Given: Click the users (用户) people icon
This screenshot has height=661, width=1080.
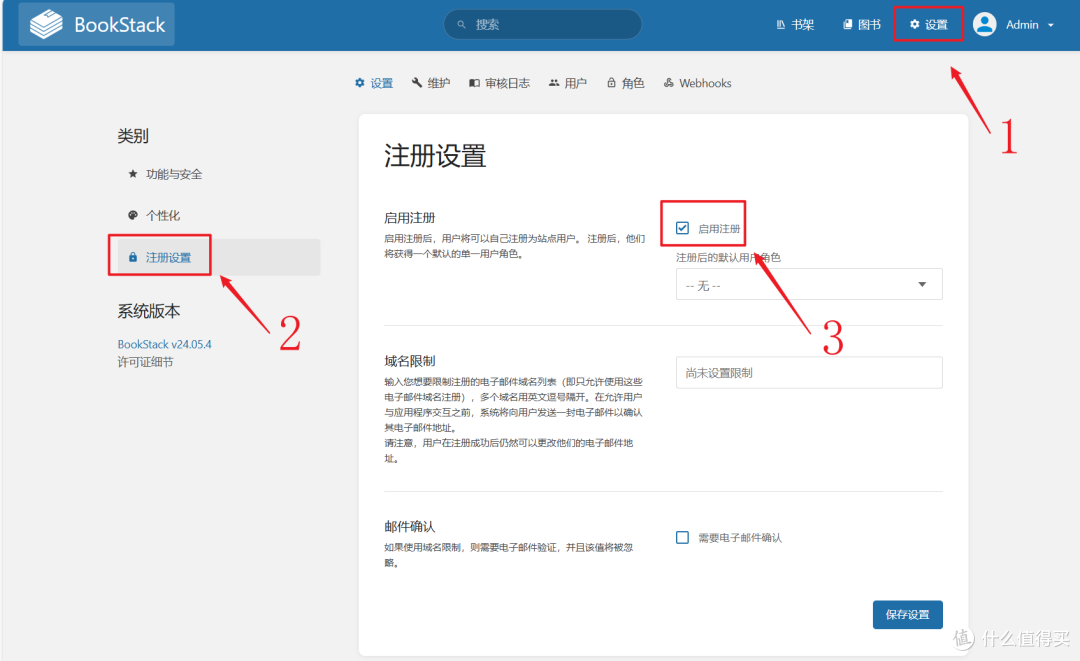Looking at the screenshot, I should (554, 83).
